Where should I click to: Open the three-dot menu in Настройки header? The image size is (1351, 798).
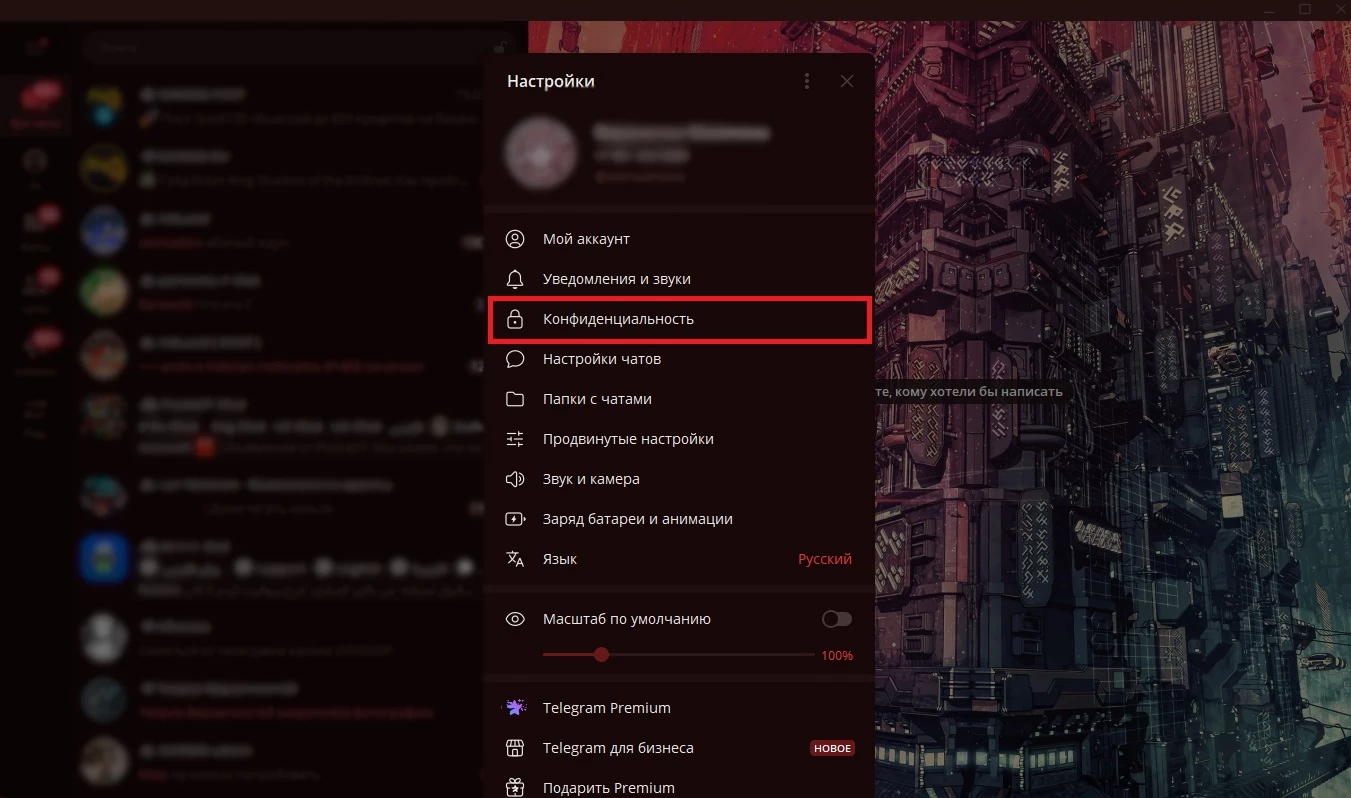[807, 81]
